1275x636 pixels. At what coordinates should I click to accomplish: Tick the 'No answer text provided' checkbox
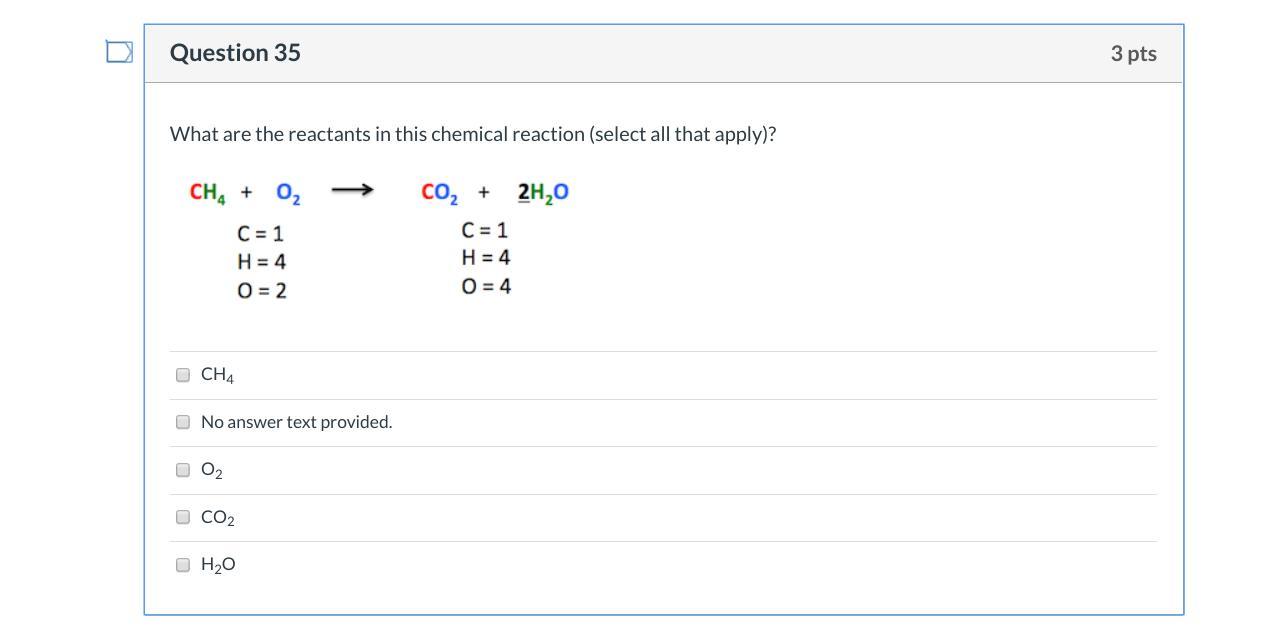pyautogui.click(x=183, y=422)
